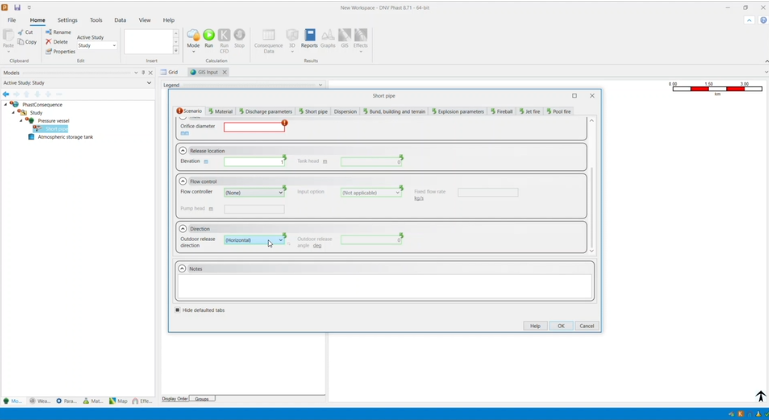Screen dimensions: 769x420
Task: Collapse the PhastConsequence tree node
Action: (6, 105)
